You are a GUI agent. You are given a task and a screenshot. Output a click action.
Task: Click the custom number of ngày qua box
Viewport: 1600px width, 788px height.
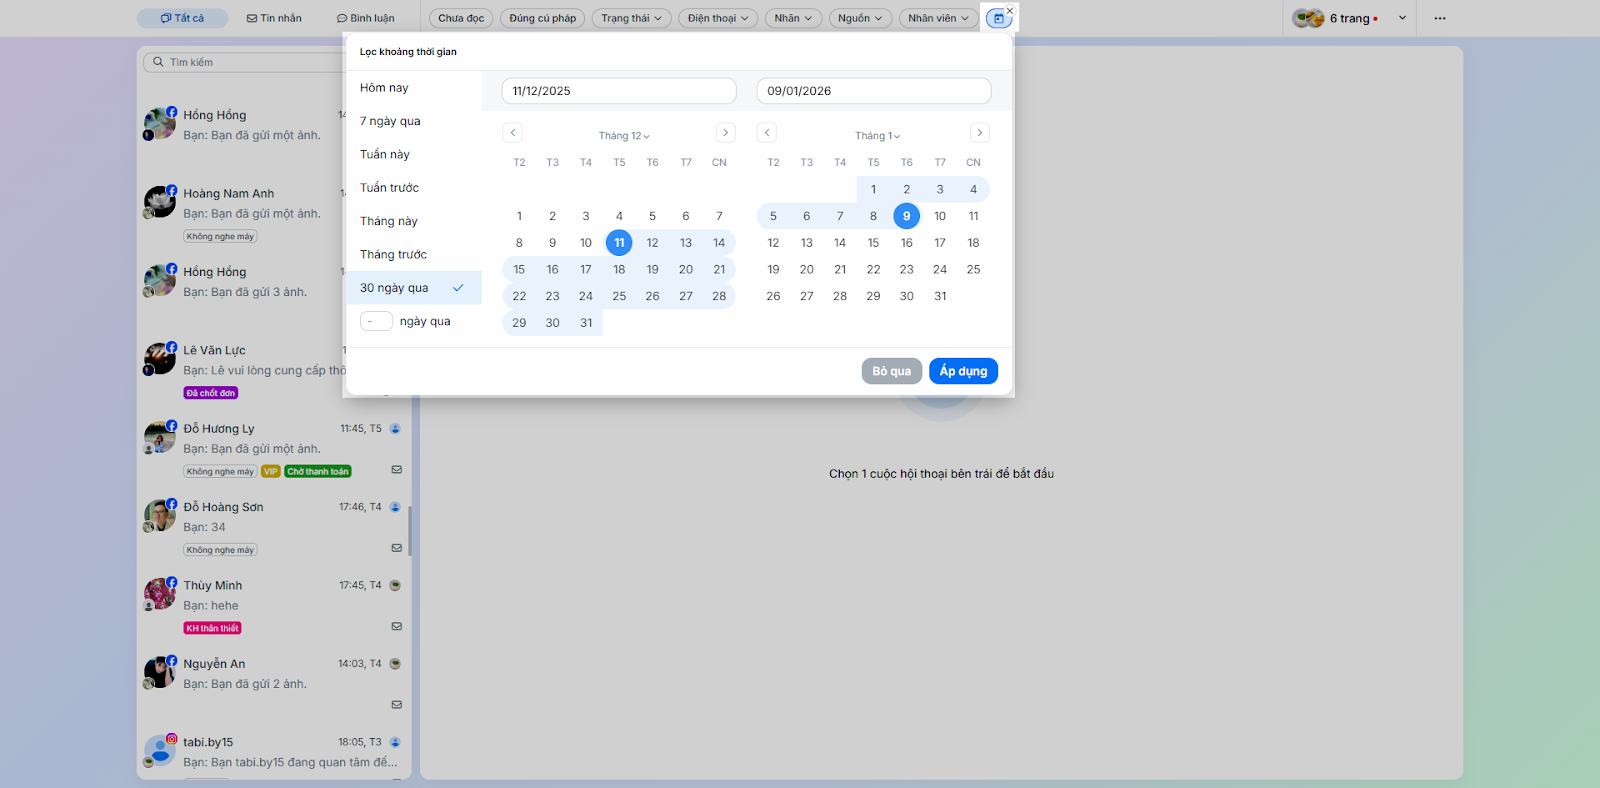point(376,321)
